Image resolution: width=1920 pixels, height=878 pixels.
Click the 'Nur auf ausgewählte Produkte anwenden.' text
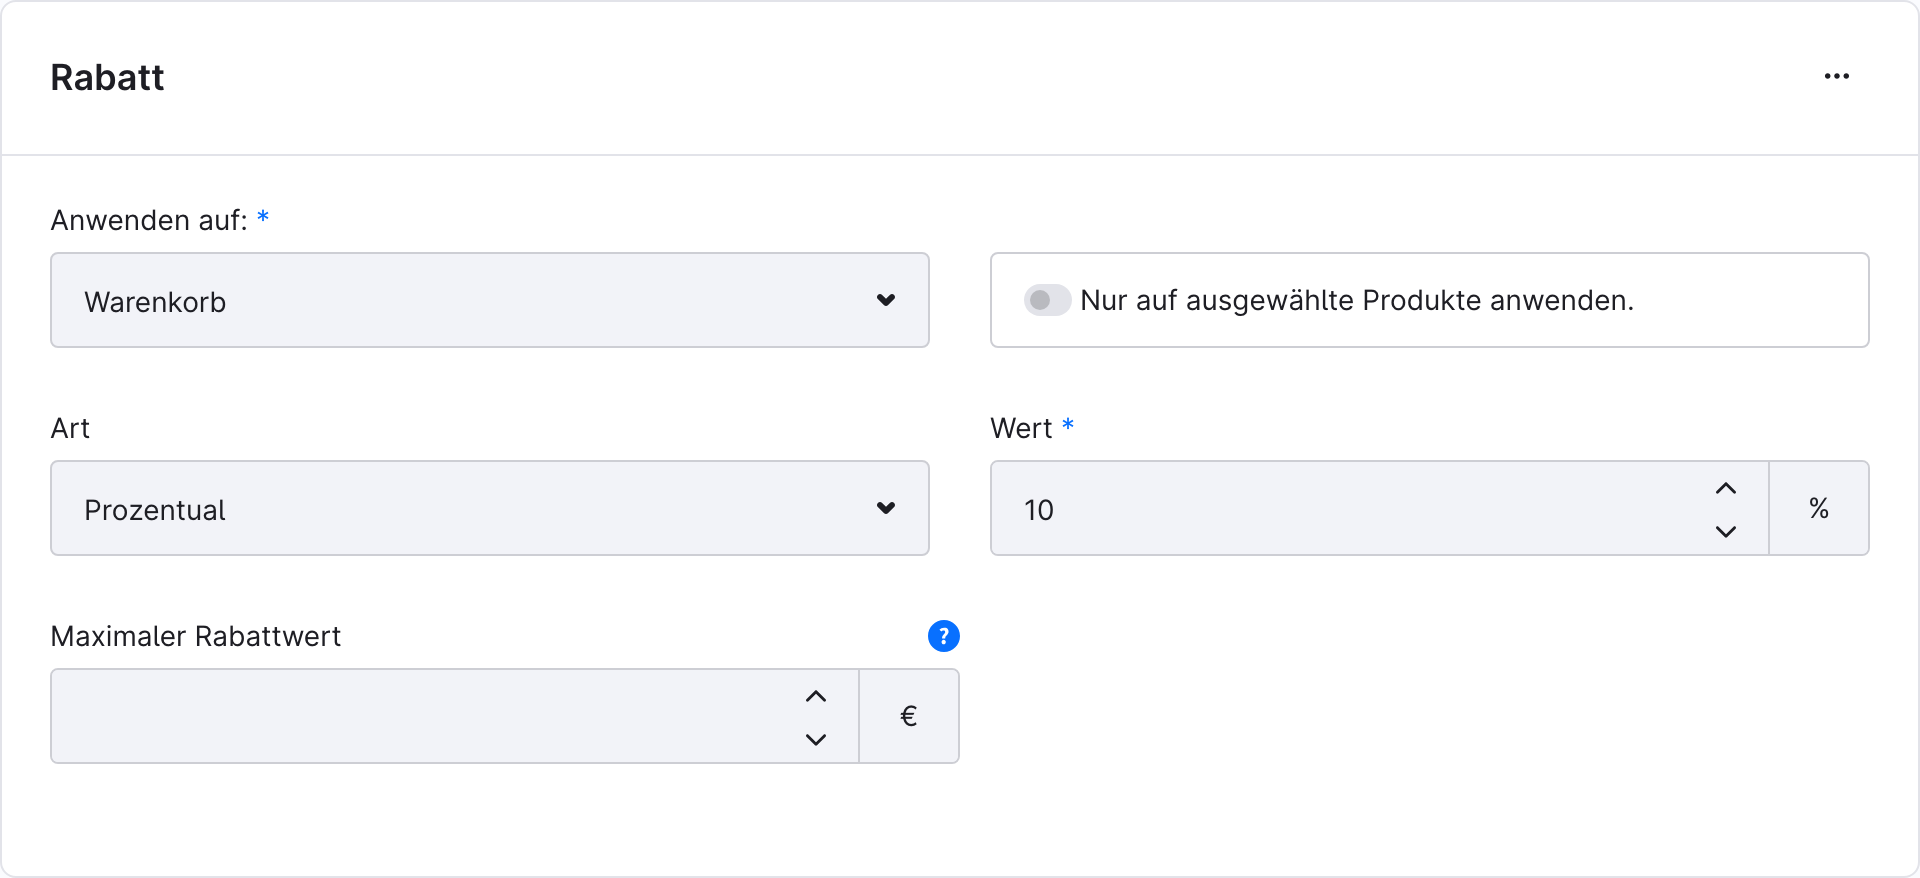click(1357, 300)
